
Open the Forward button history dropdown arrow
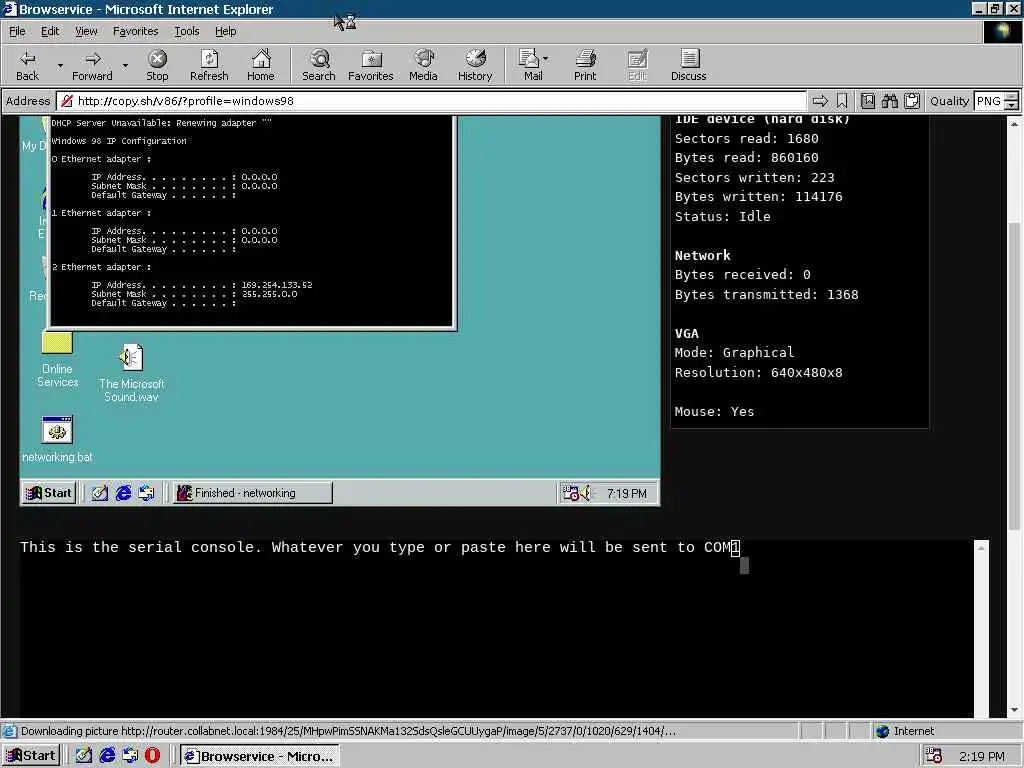tap(125, 65)
